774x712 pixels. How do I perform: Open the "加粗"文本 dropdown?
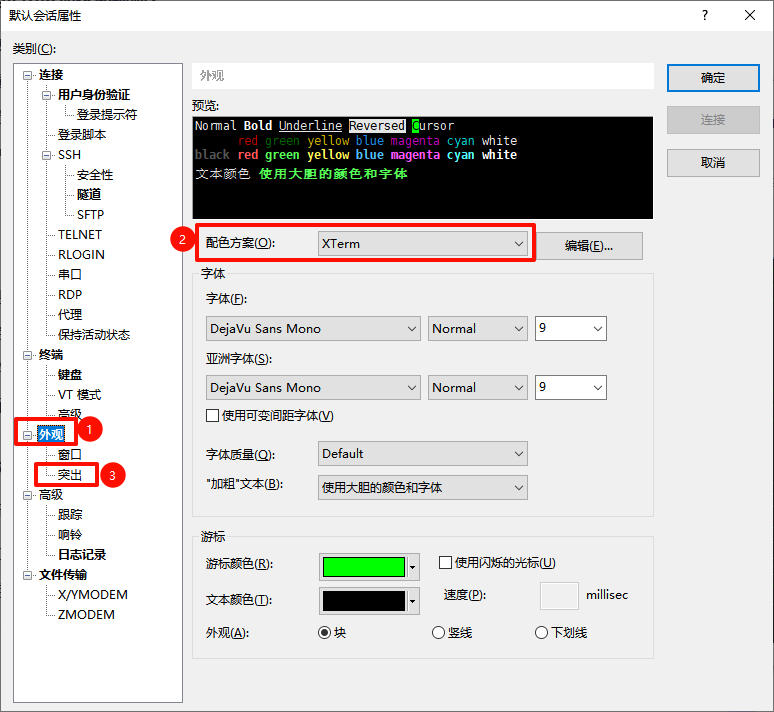coord(423,488)
